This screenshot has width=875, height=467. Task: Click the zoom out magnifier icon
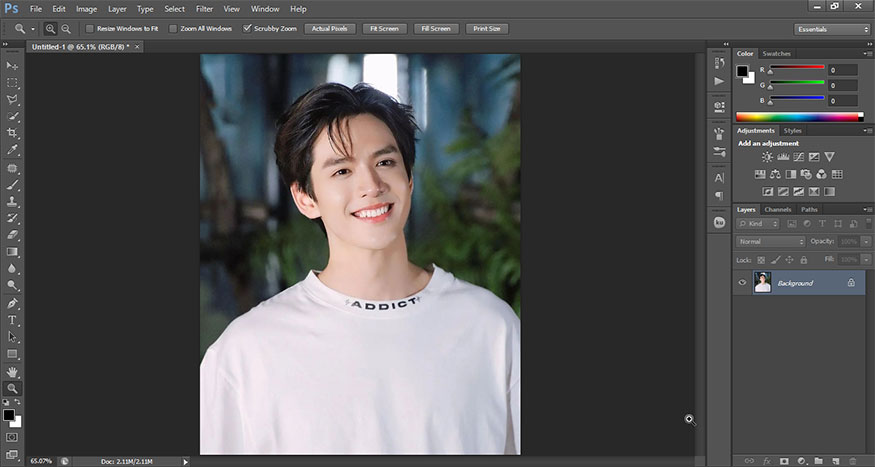pos(66,29)
